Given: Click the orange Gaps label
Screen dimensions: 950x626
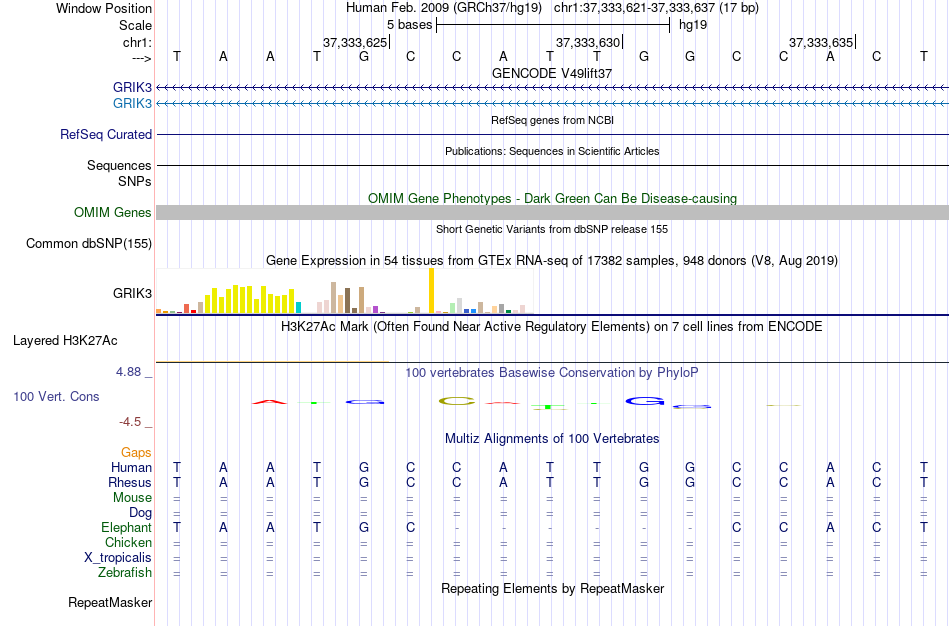Looking at the screenshot, I should click(136, 453).
